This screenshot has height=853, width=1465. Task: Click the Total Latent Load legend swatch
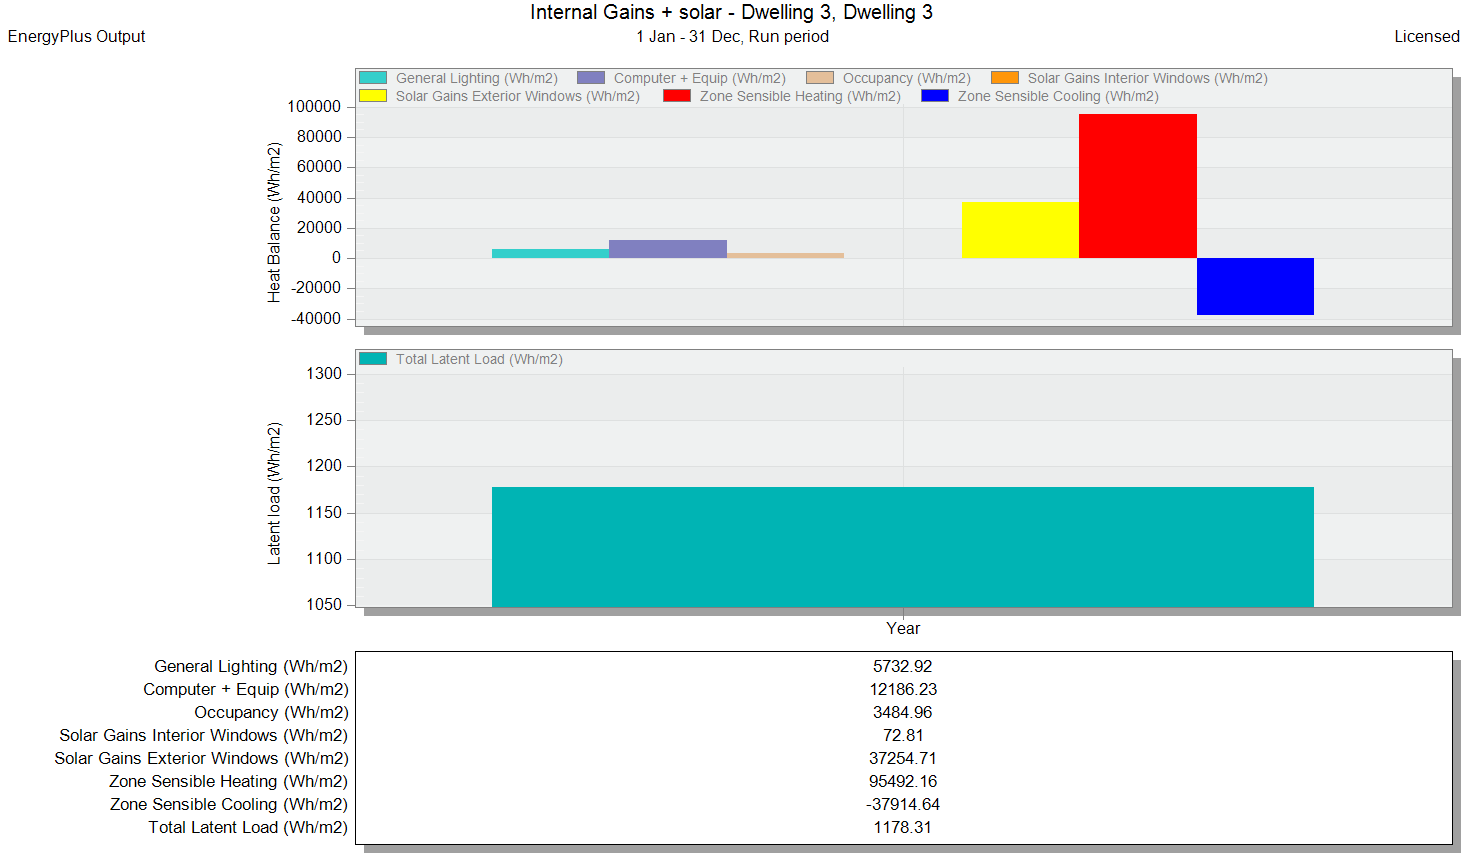point(373,359)
